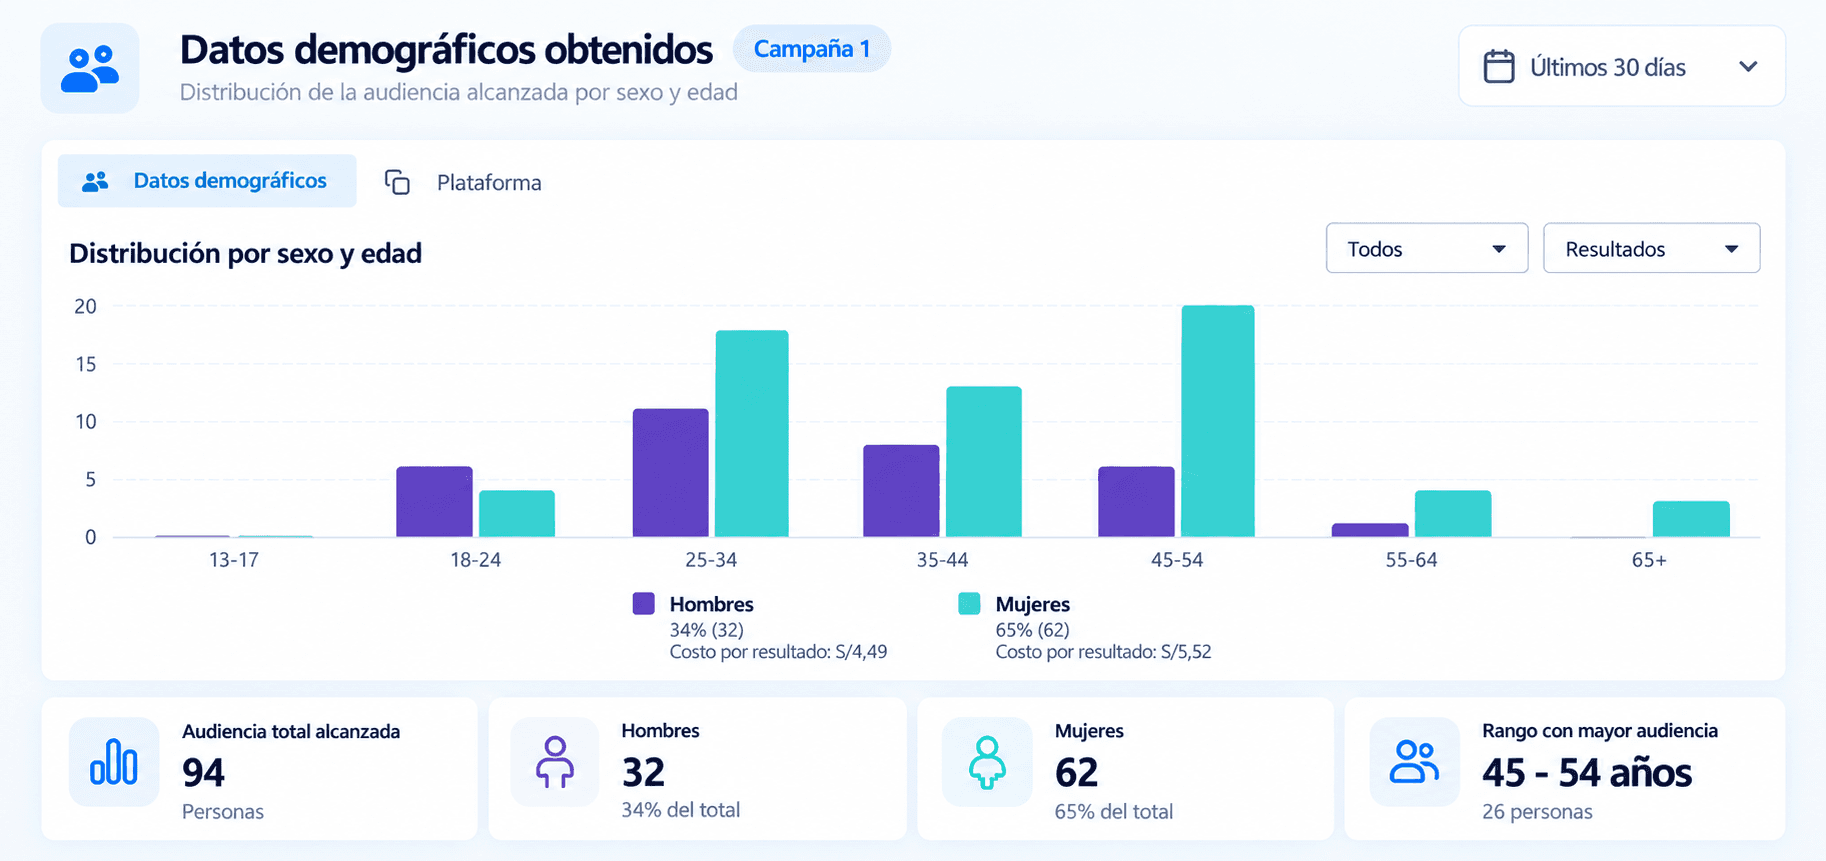
Task: Click the Hombres bar for 18-24
Action: point(434,502)
